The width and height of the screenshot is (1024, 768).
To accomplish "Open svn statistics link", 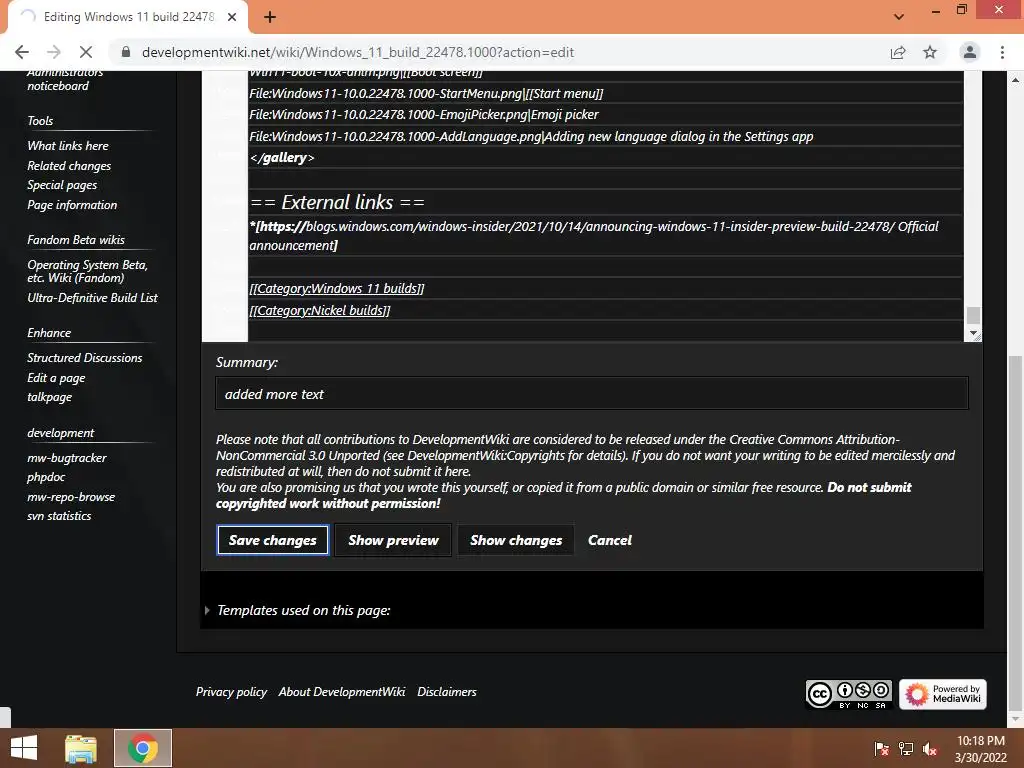I will [x=59, y=516].
